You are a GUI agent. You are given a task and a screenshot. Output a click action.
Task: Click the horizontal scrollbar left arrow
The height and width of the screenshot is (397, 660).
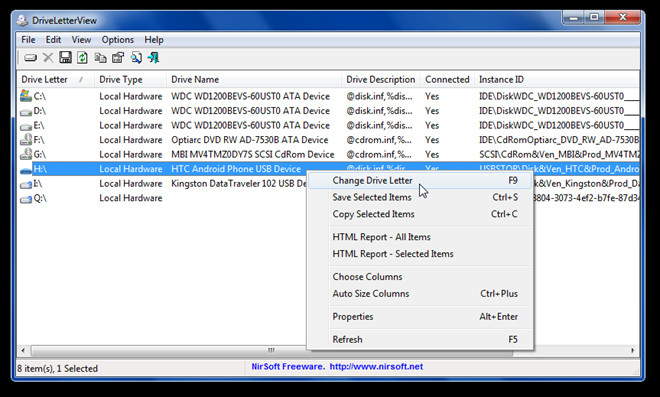pyautogui.click(x=23, y=350)
